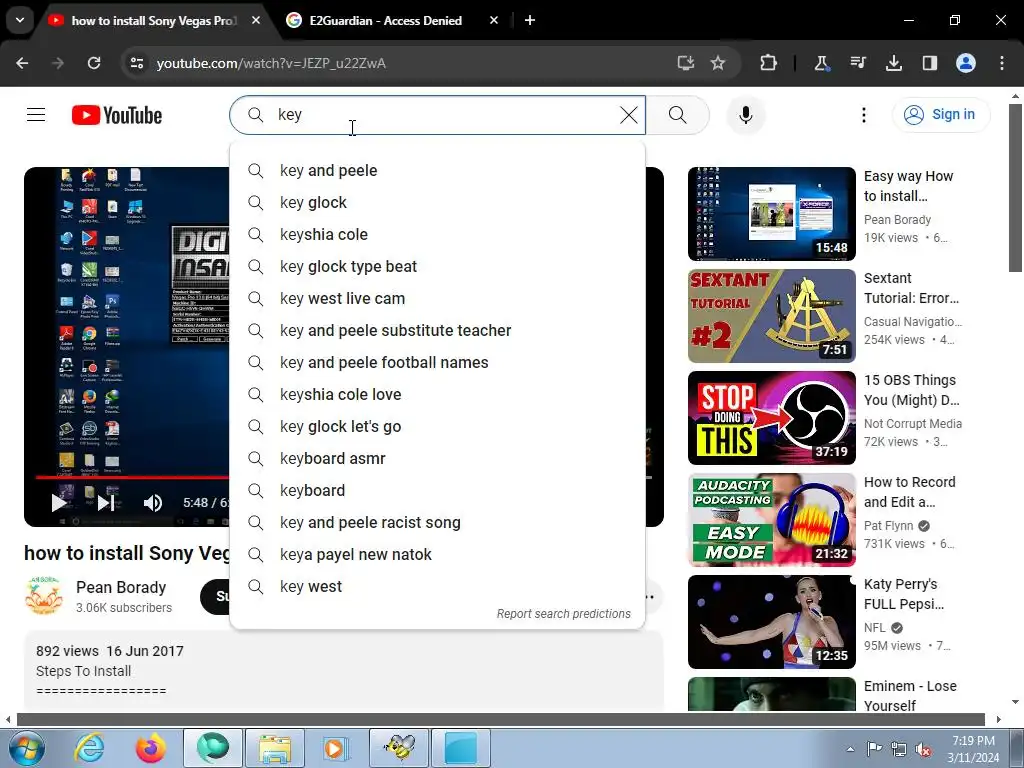Submit search with the magnifier button
Image resolution: width=1024 pixels, height=768 pixels.
tap(678, 115)
